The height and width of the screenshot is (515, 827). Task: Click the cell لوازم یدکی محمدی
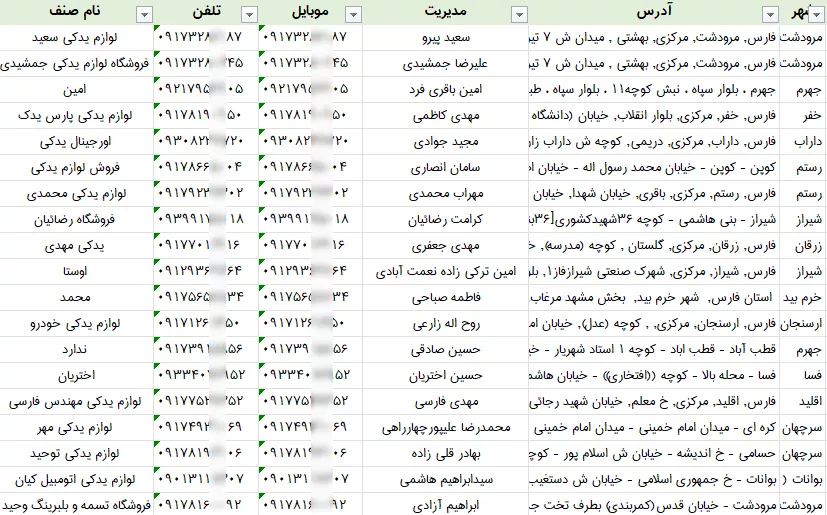(x=76, y=193)
